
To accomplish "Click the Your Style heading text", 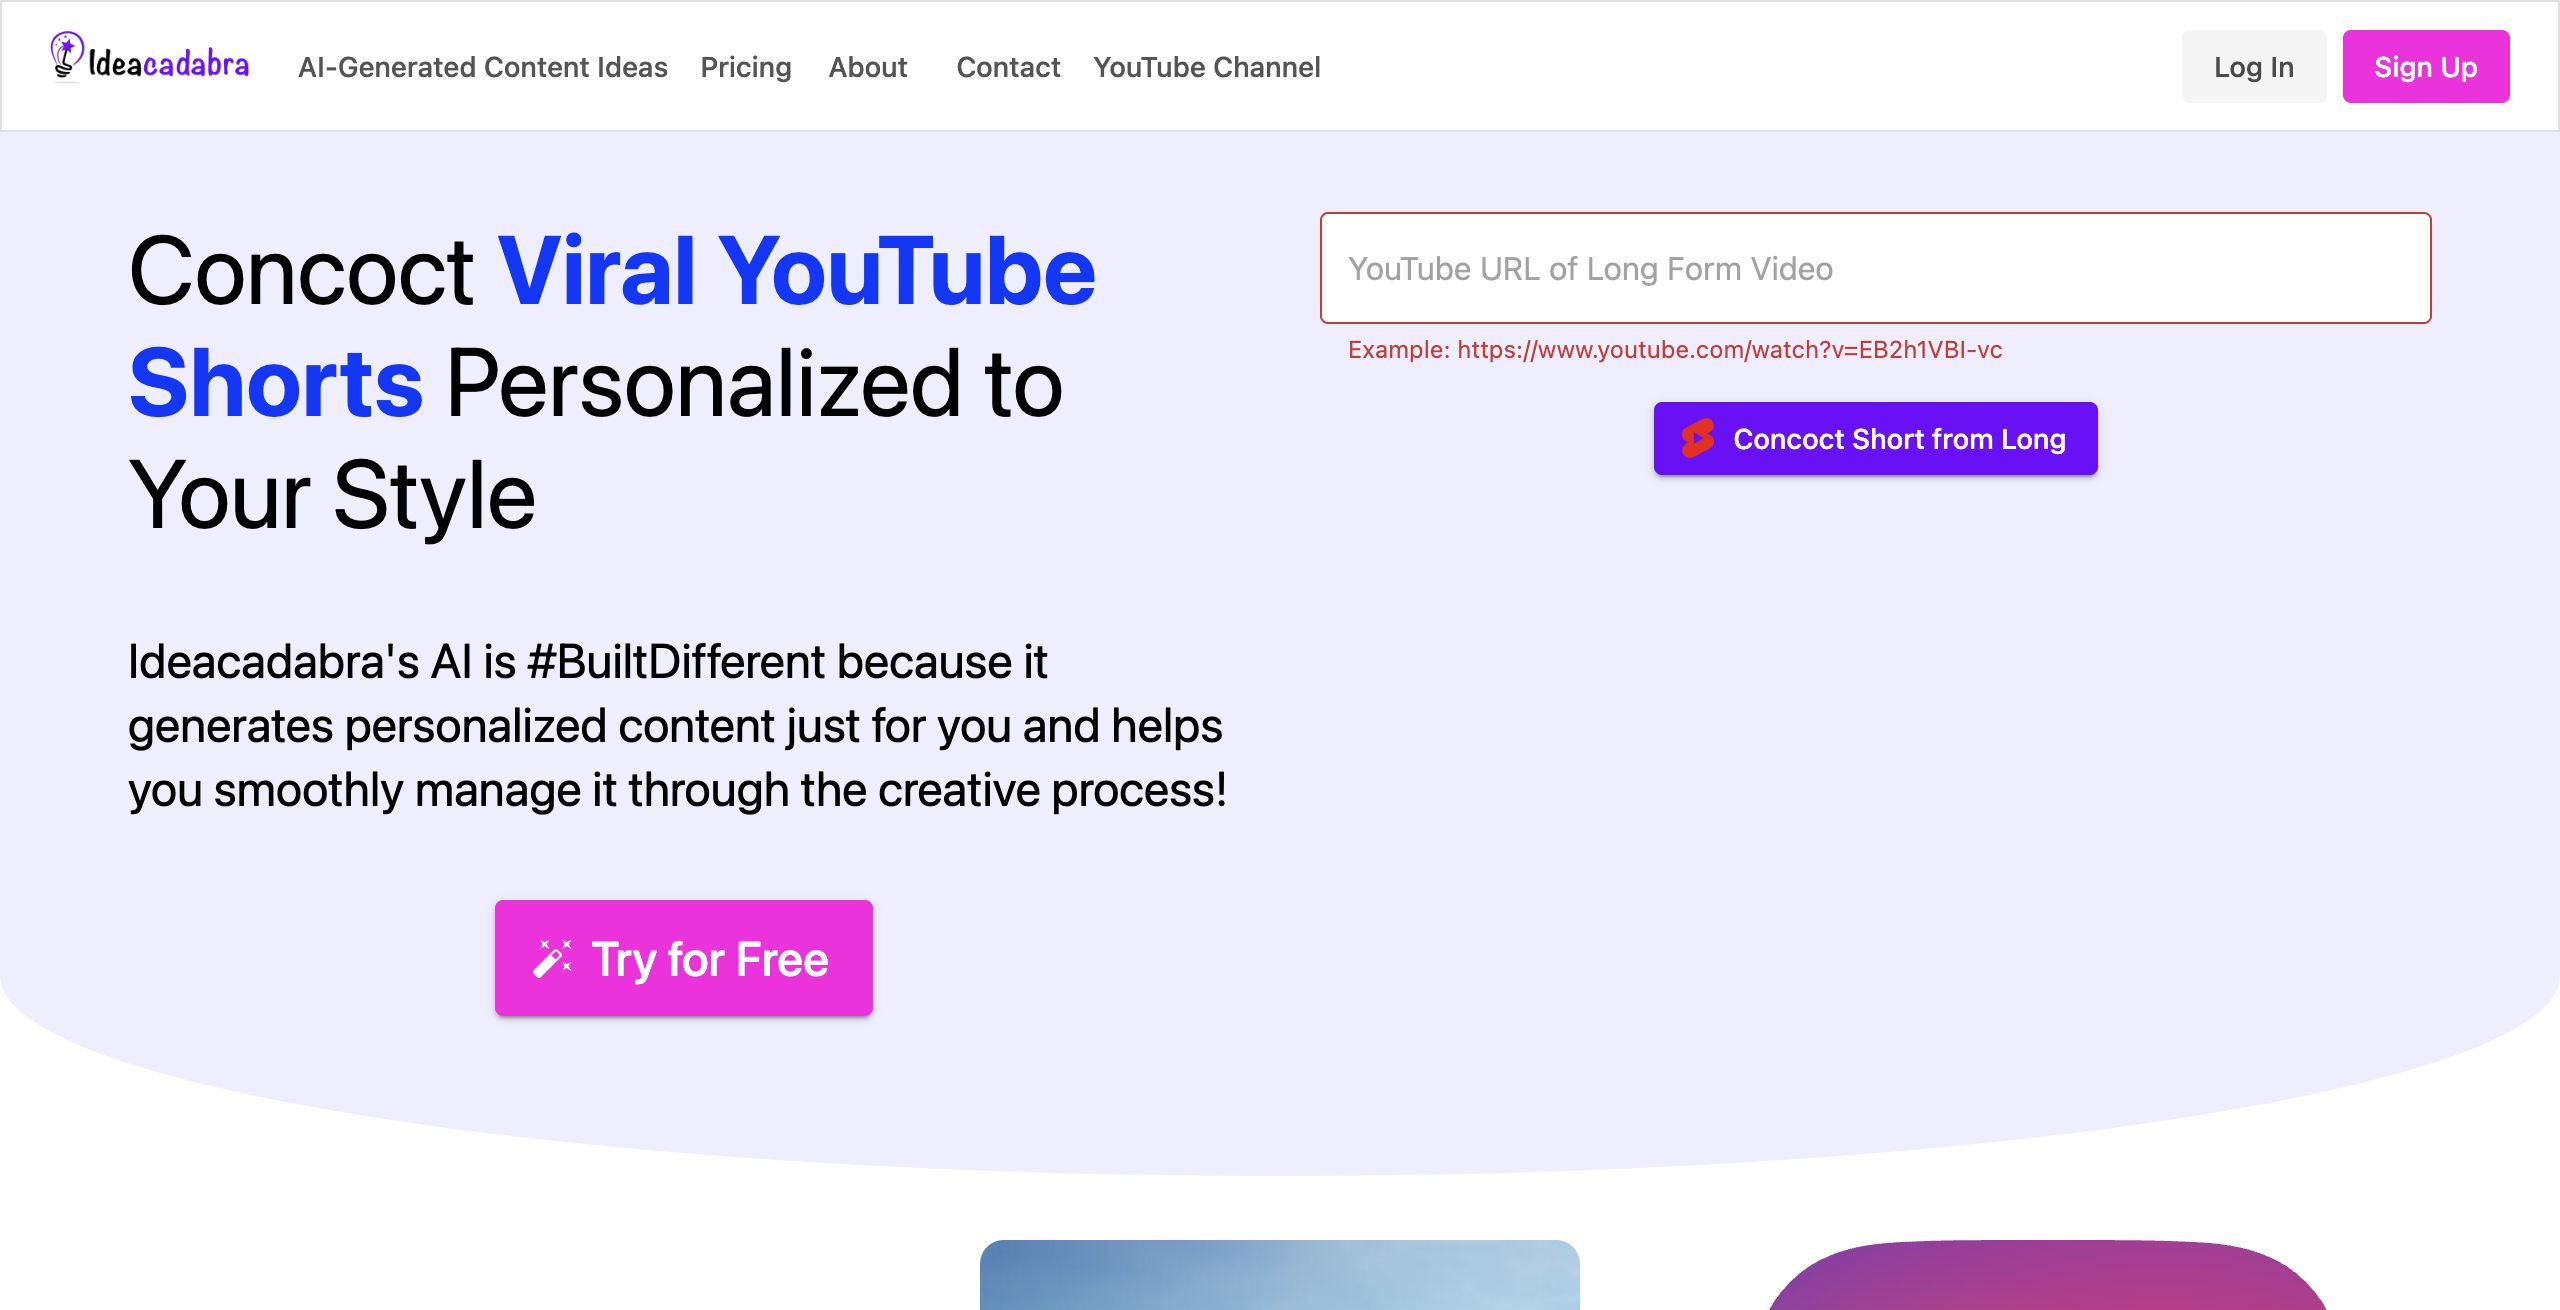I will point(332,496).
